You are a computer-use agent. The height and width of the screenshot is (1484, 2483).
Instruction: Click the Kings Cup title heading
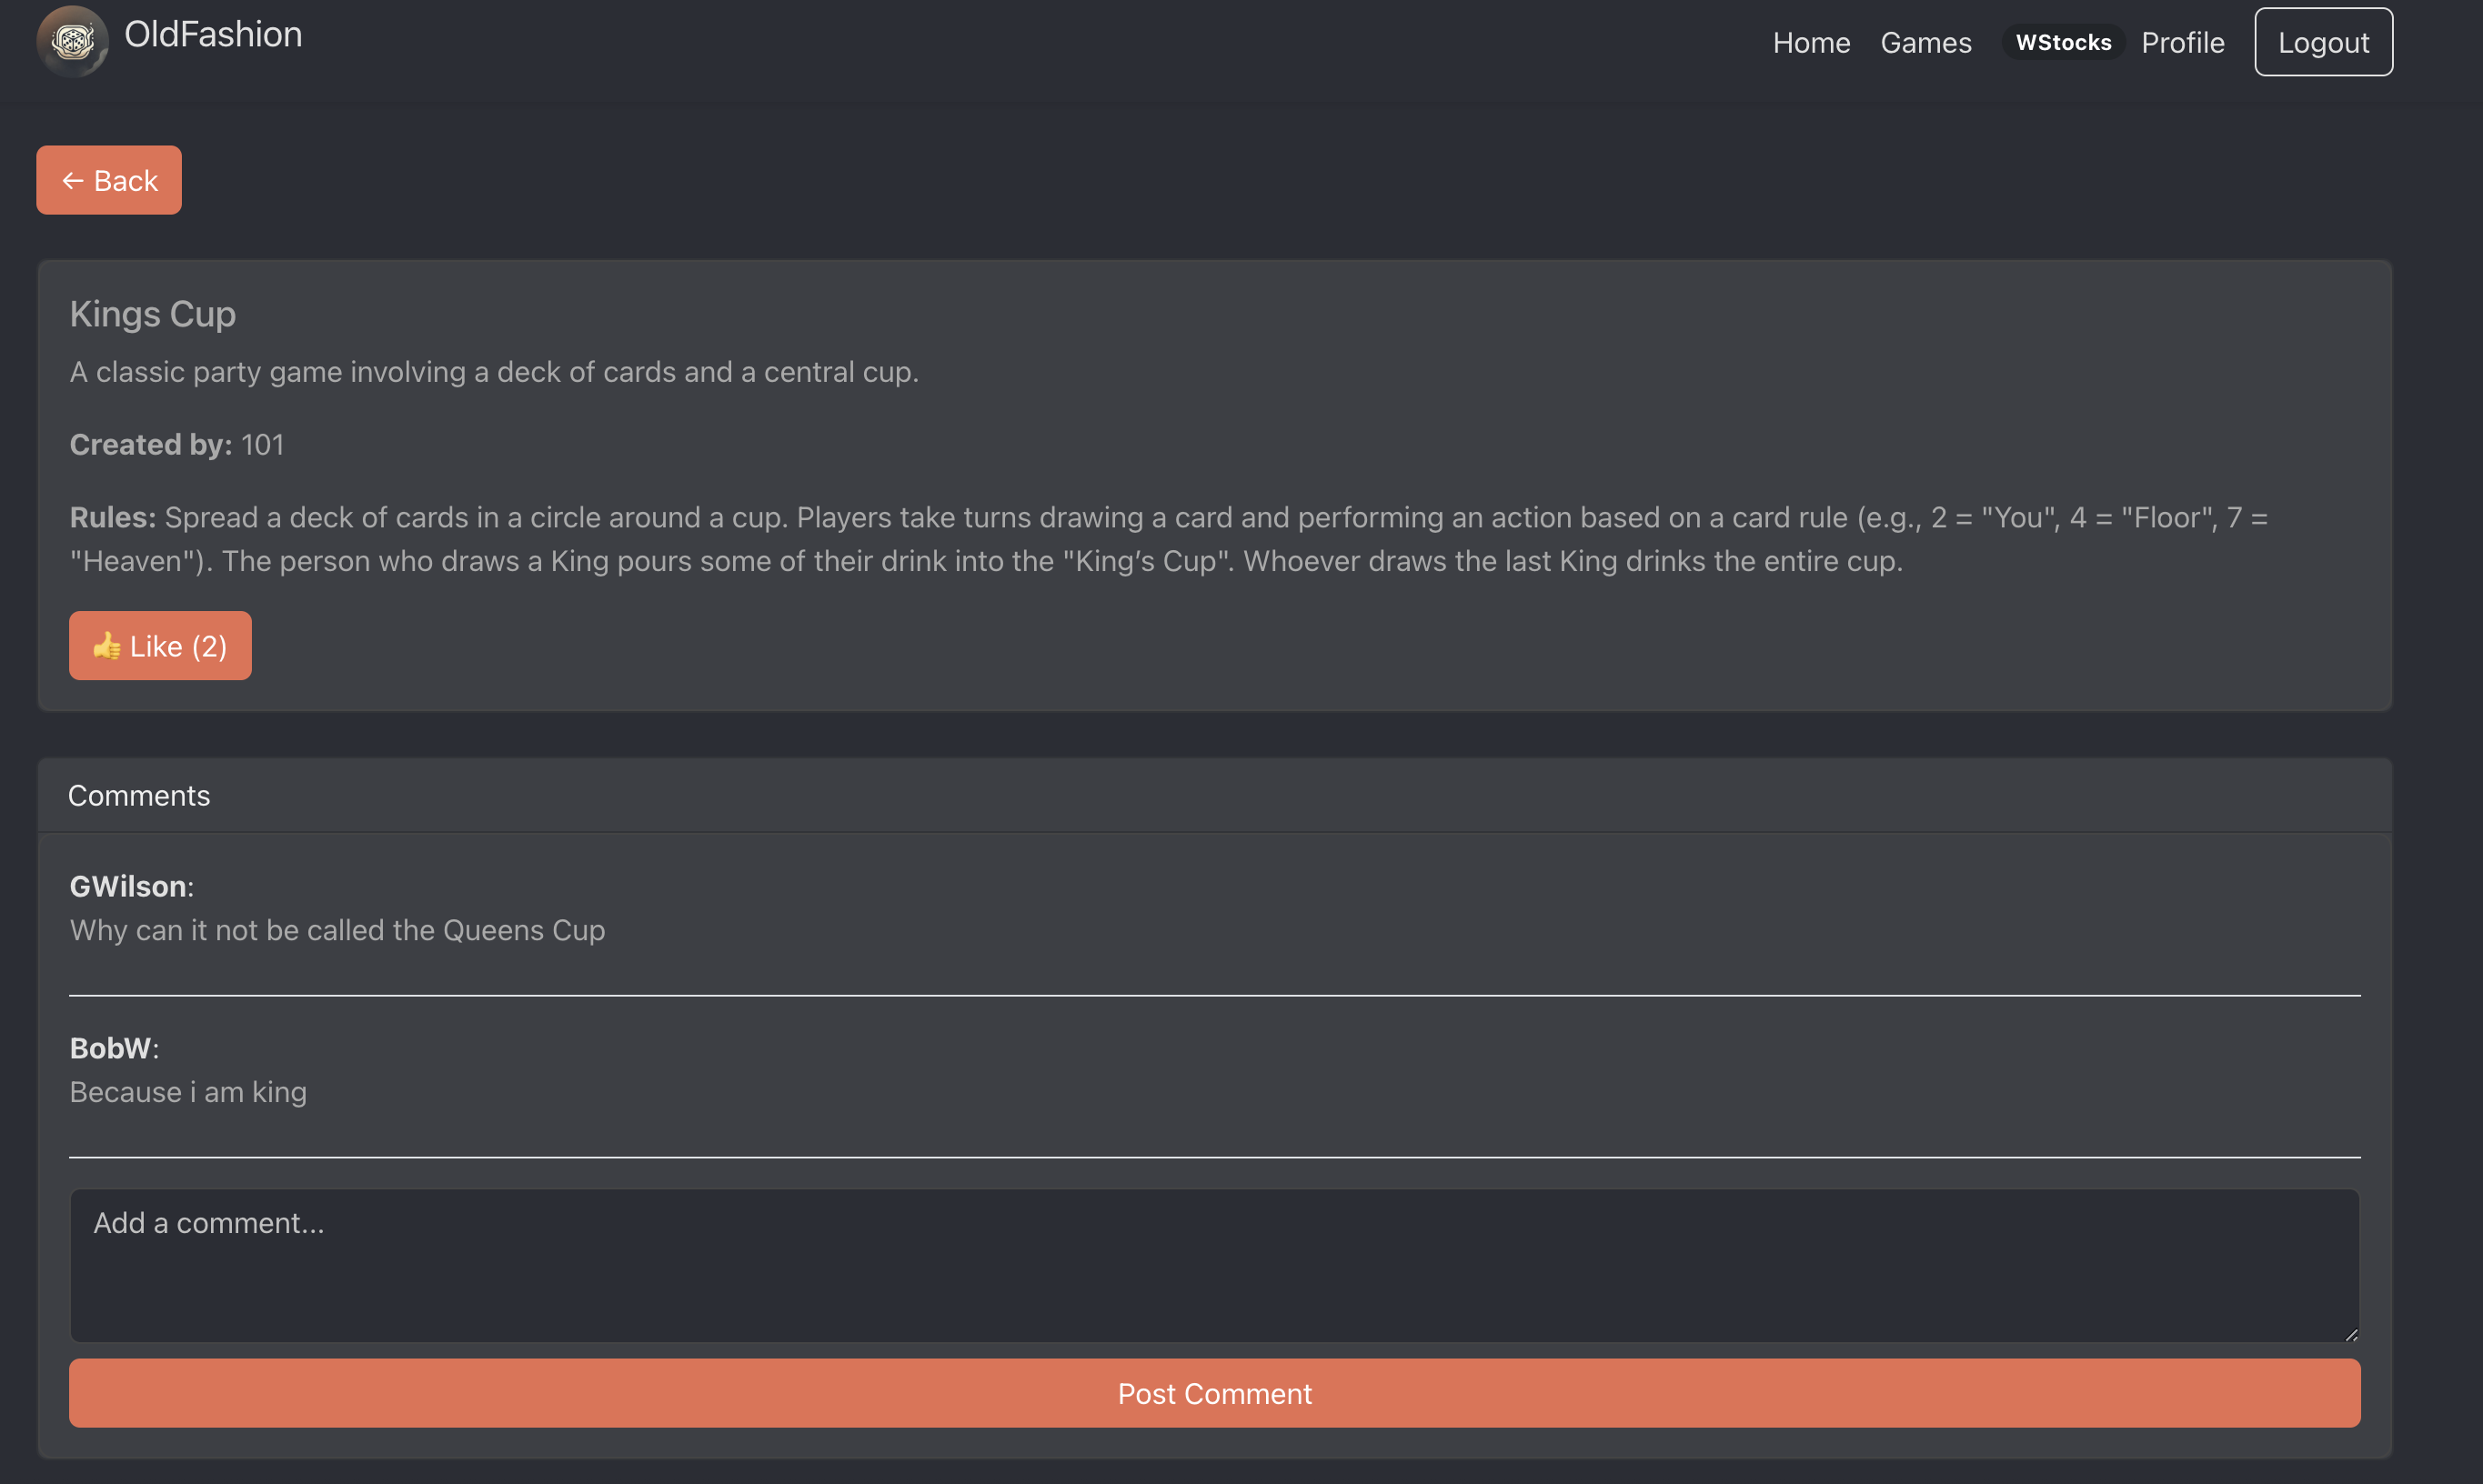pyautogui.click(x=153, y=314)
